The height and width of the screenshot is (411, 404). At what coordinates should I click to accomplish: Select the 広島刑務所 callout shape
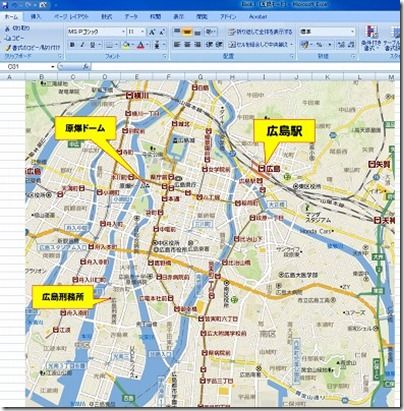click(63, 296)
